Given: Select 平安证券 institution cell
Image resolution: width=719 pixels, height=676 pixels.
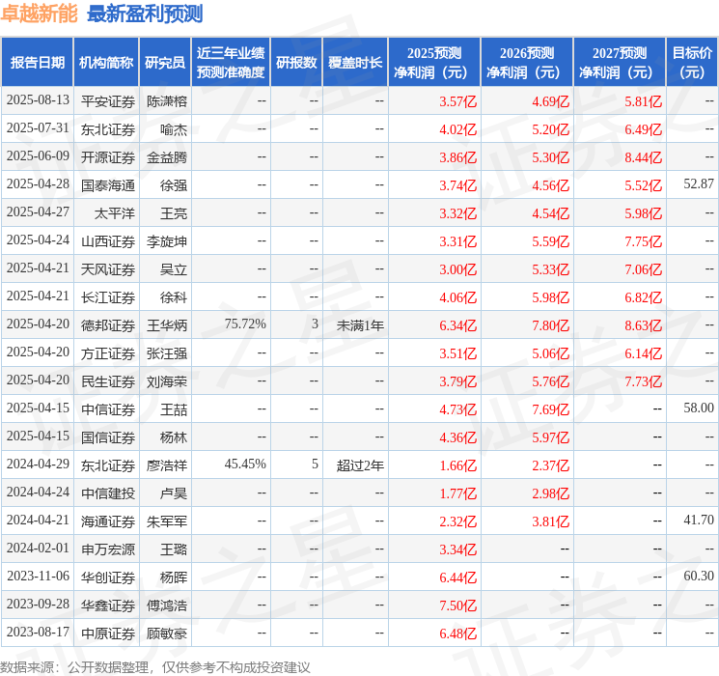Looking at the screenshot, I should tap(108, 101).
